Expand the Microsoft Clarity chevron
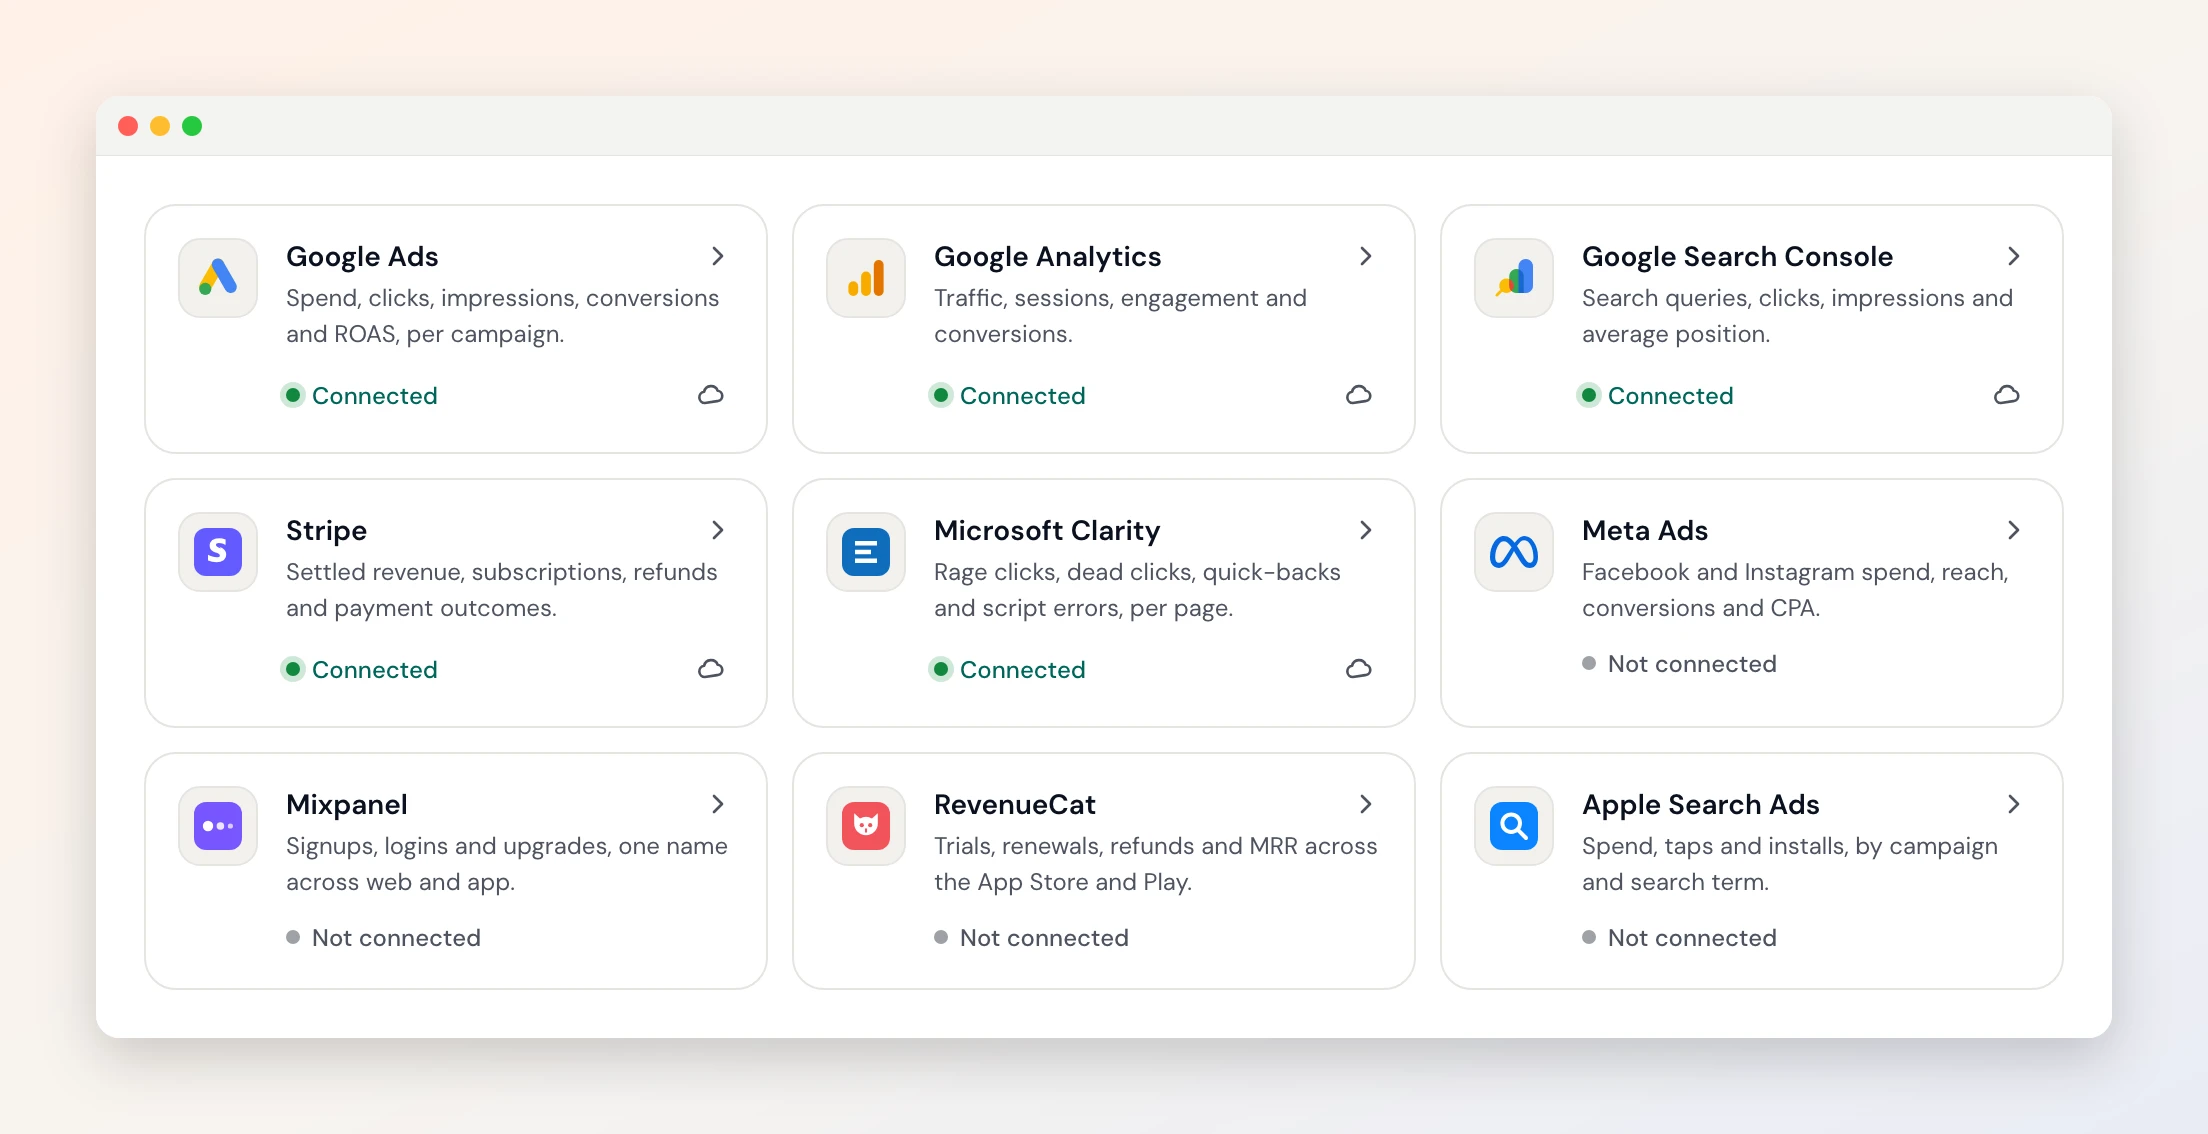Screen dimensions: 2208x1134 pyautogui.click(x=1366, y=530)
